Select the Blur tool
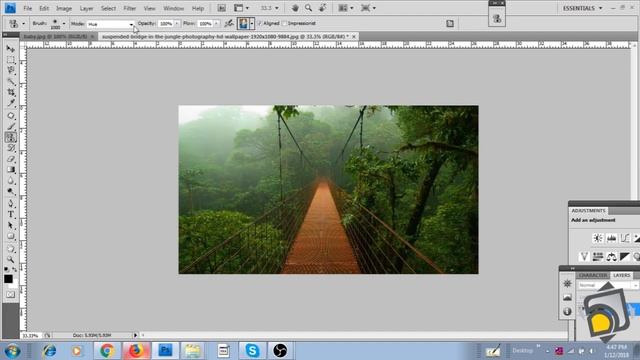Screen dimensions: 640x360 [11, 180]
